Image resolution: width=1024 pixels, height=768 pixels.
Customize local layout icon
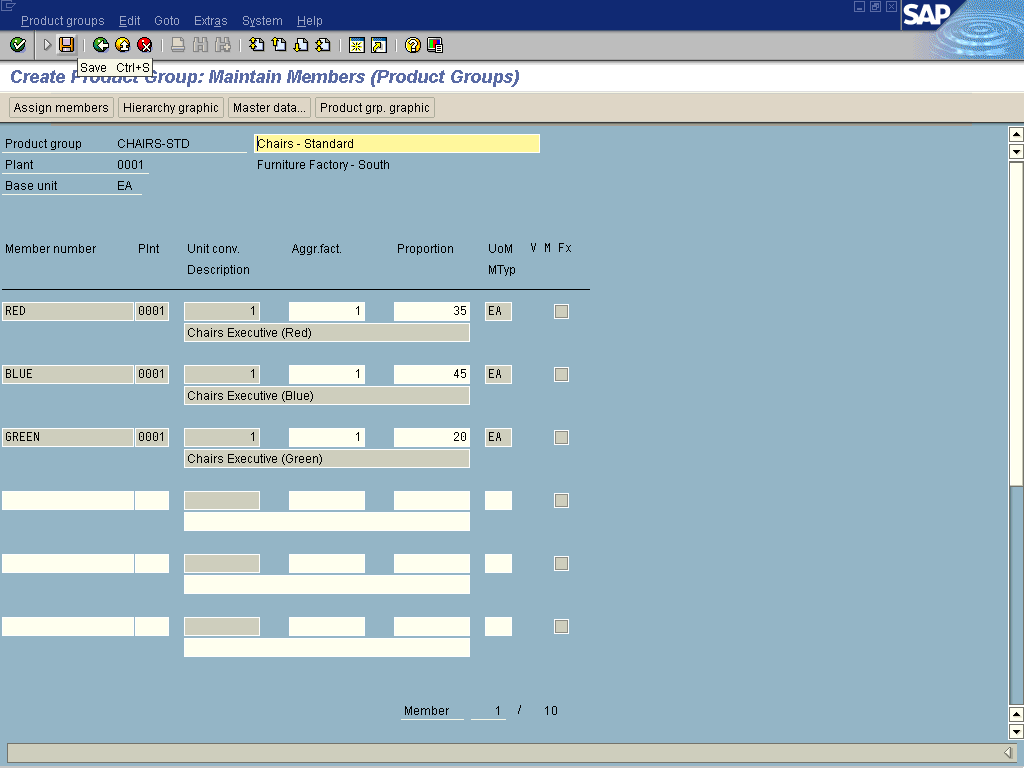[x=435, y=44]
